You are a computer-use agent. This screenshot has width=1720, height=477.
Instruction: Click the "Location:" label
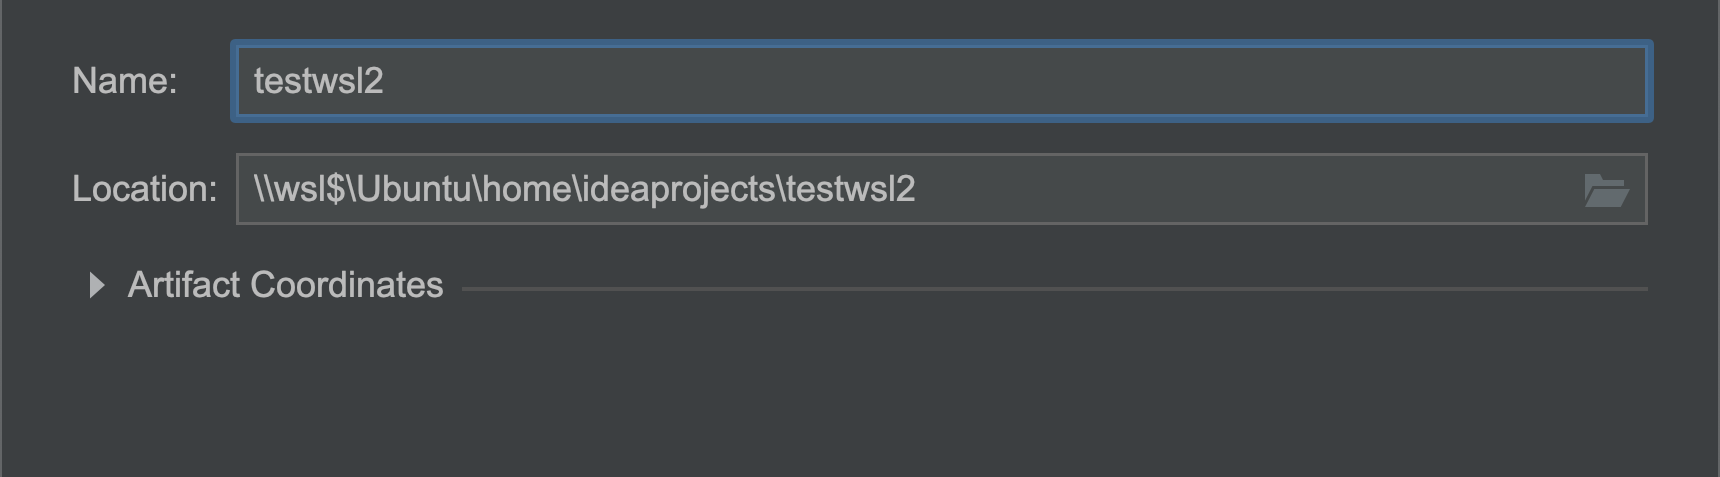pos(145,189)
